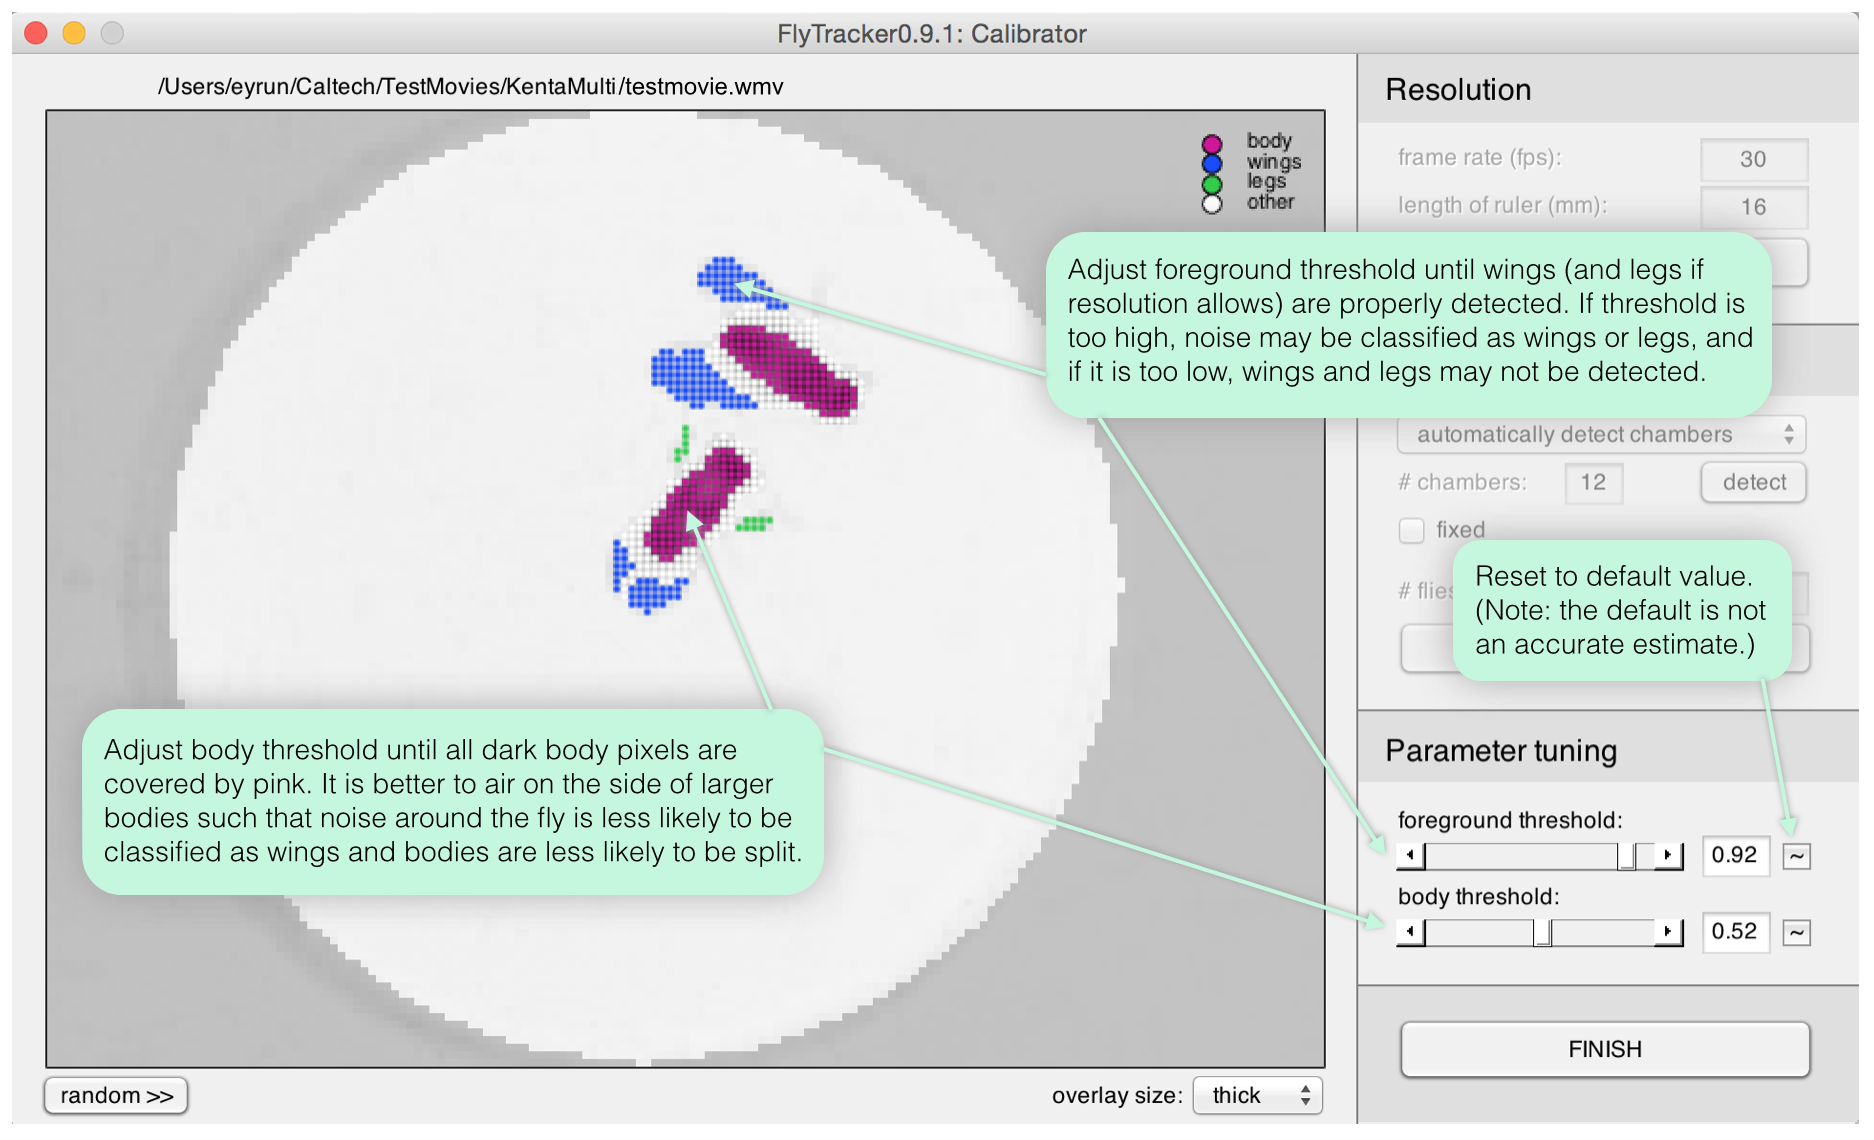This screenshot has height=1140, width=1874.
Task: Click the length of ruler input field
Action: tap(1753, 207)
